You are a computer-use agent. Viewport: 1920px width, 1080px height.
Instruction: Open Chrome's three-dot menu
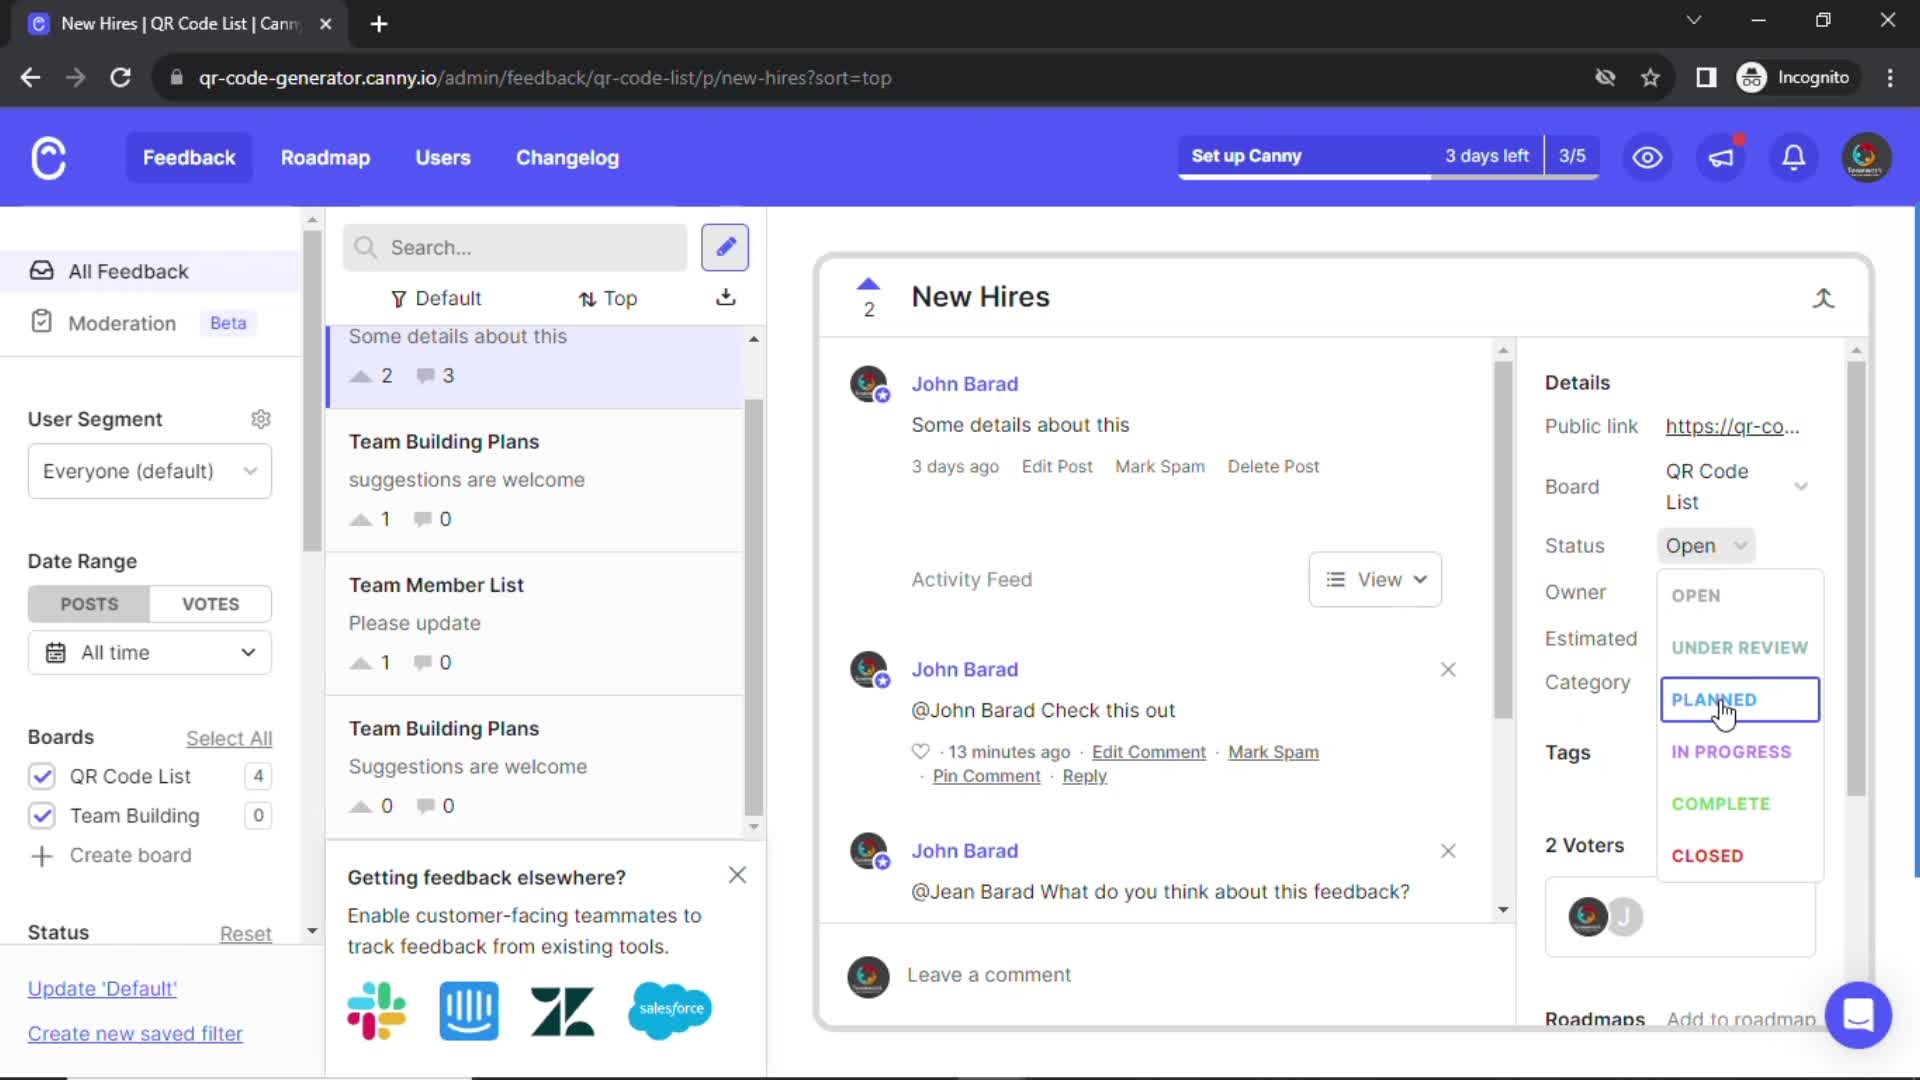pyautogui.click(x=1890, y=78)
